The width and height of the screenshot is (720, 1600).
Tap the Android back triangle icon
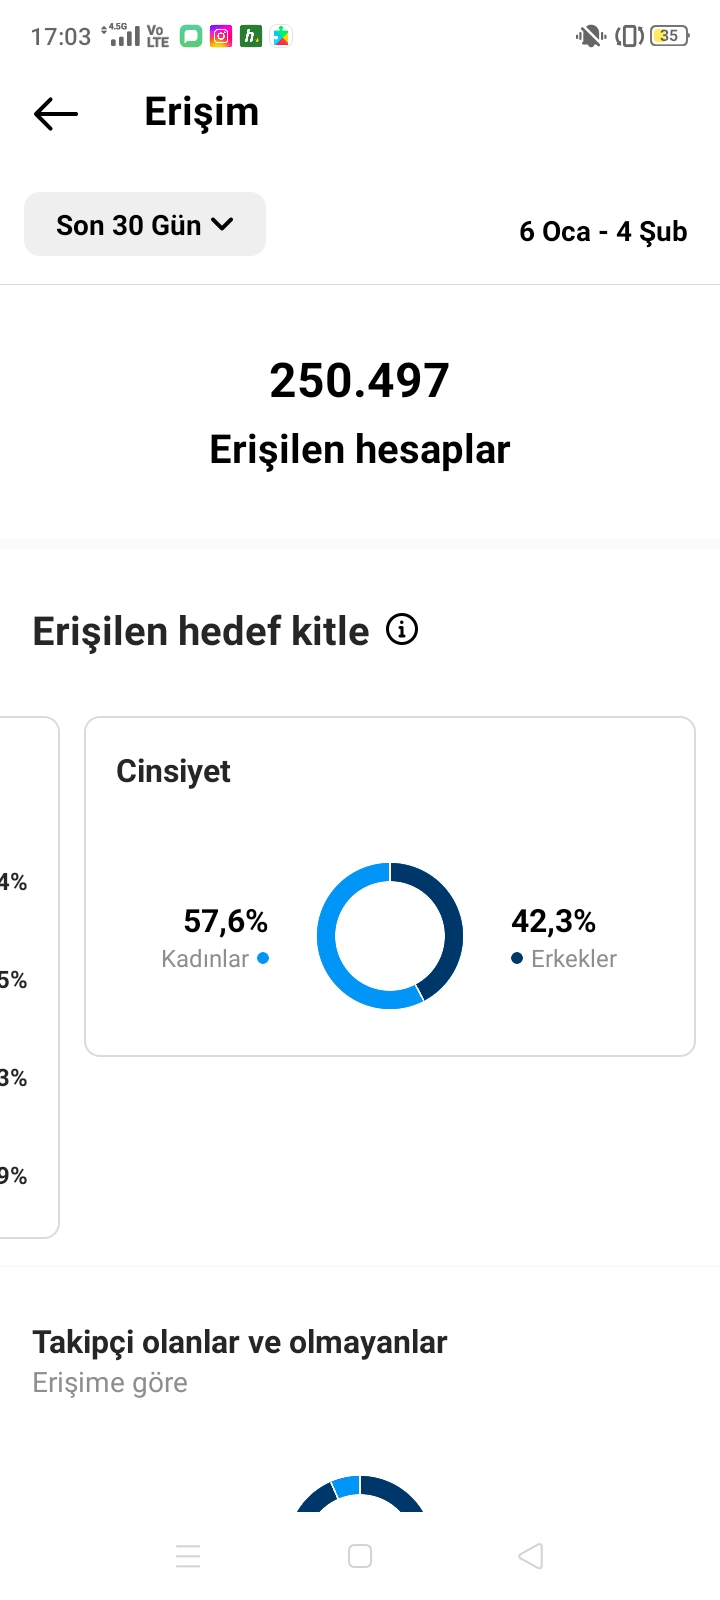pyautogui.click(x=531, y=1556)
